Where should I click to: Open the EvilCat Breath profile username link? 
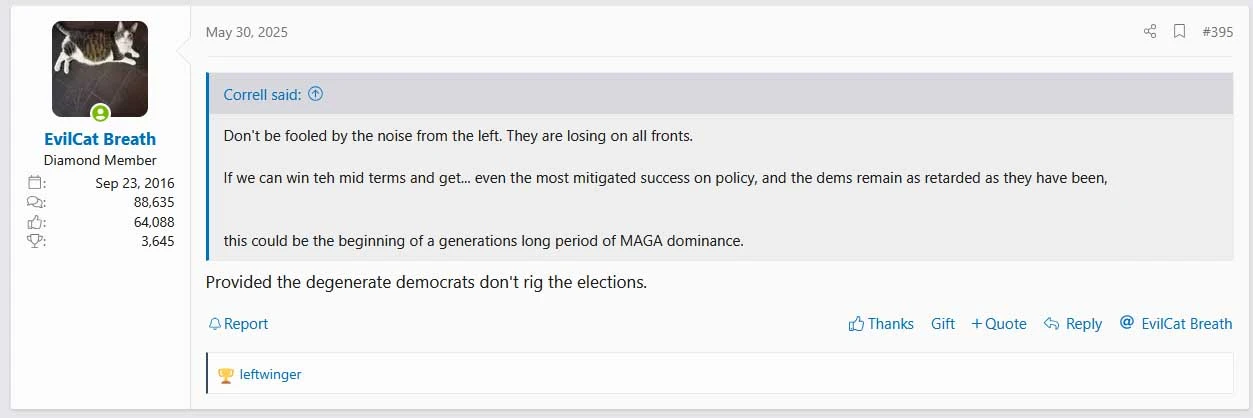pyautogui.click(x=100, y=139)
